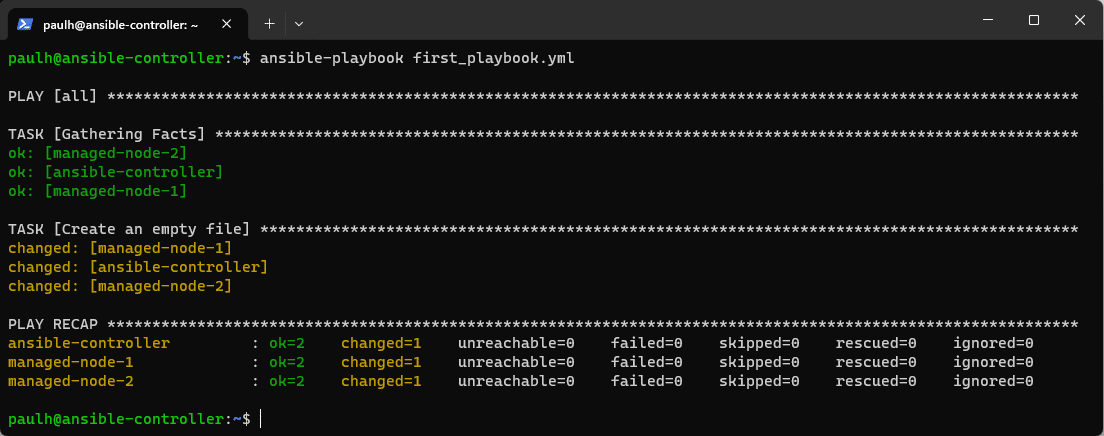Screen dimensions: 1104x436
Task: Expand the new tab profile dropdown chevron
Action: point(299,23)
